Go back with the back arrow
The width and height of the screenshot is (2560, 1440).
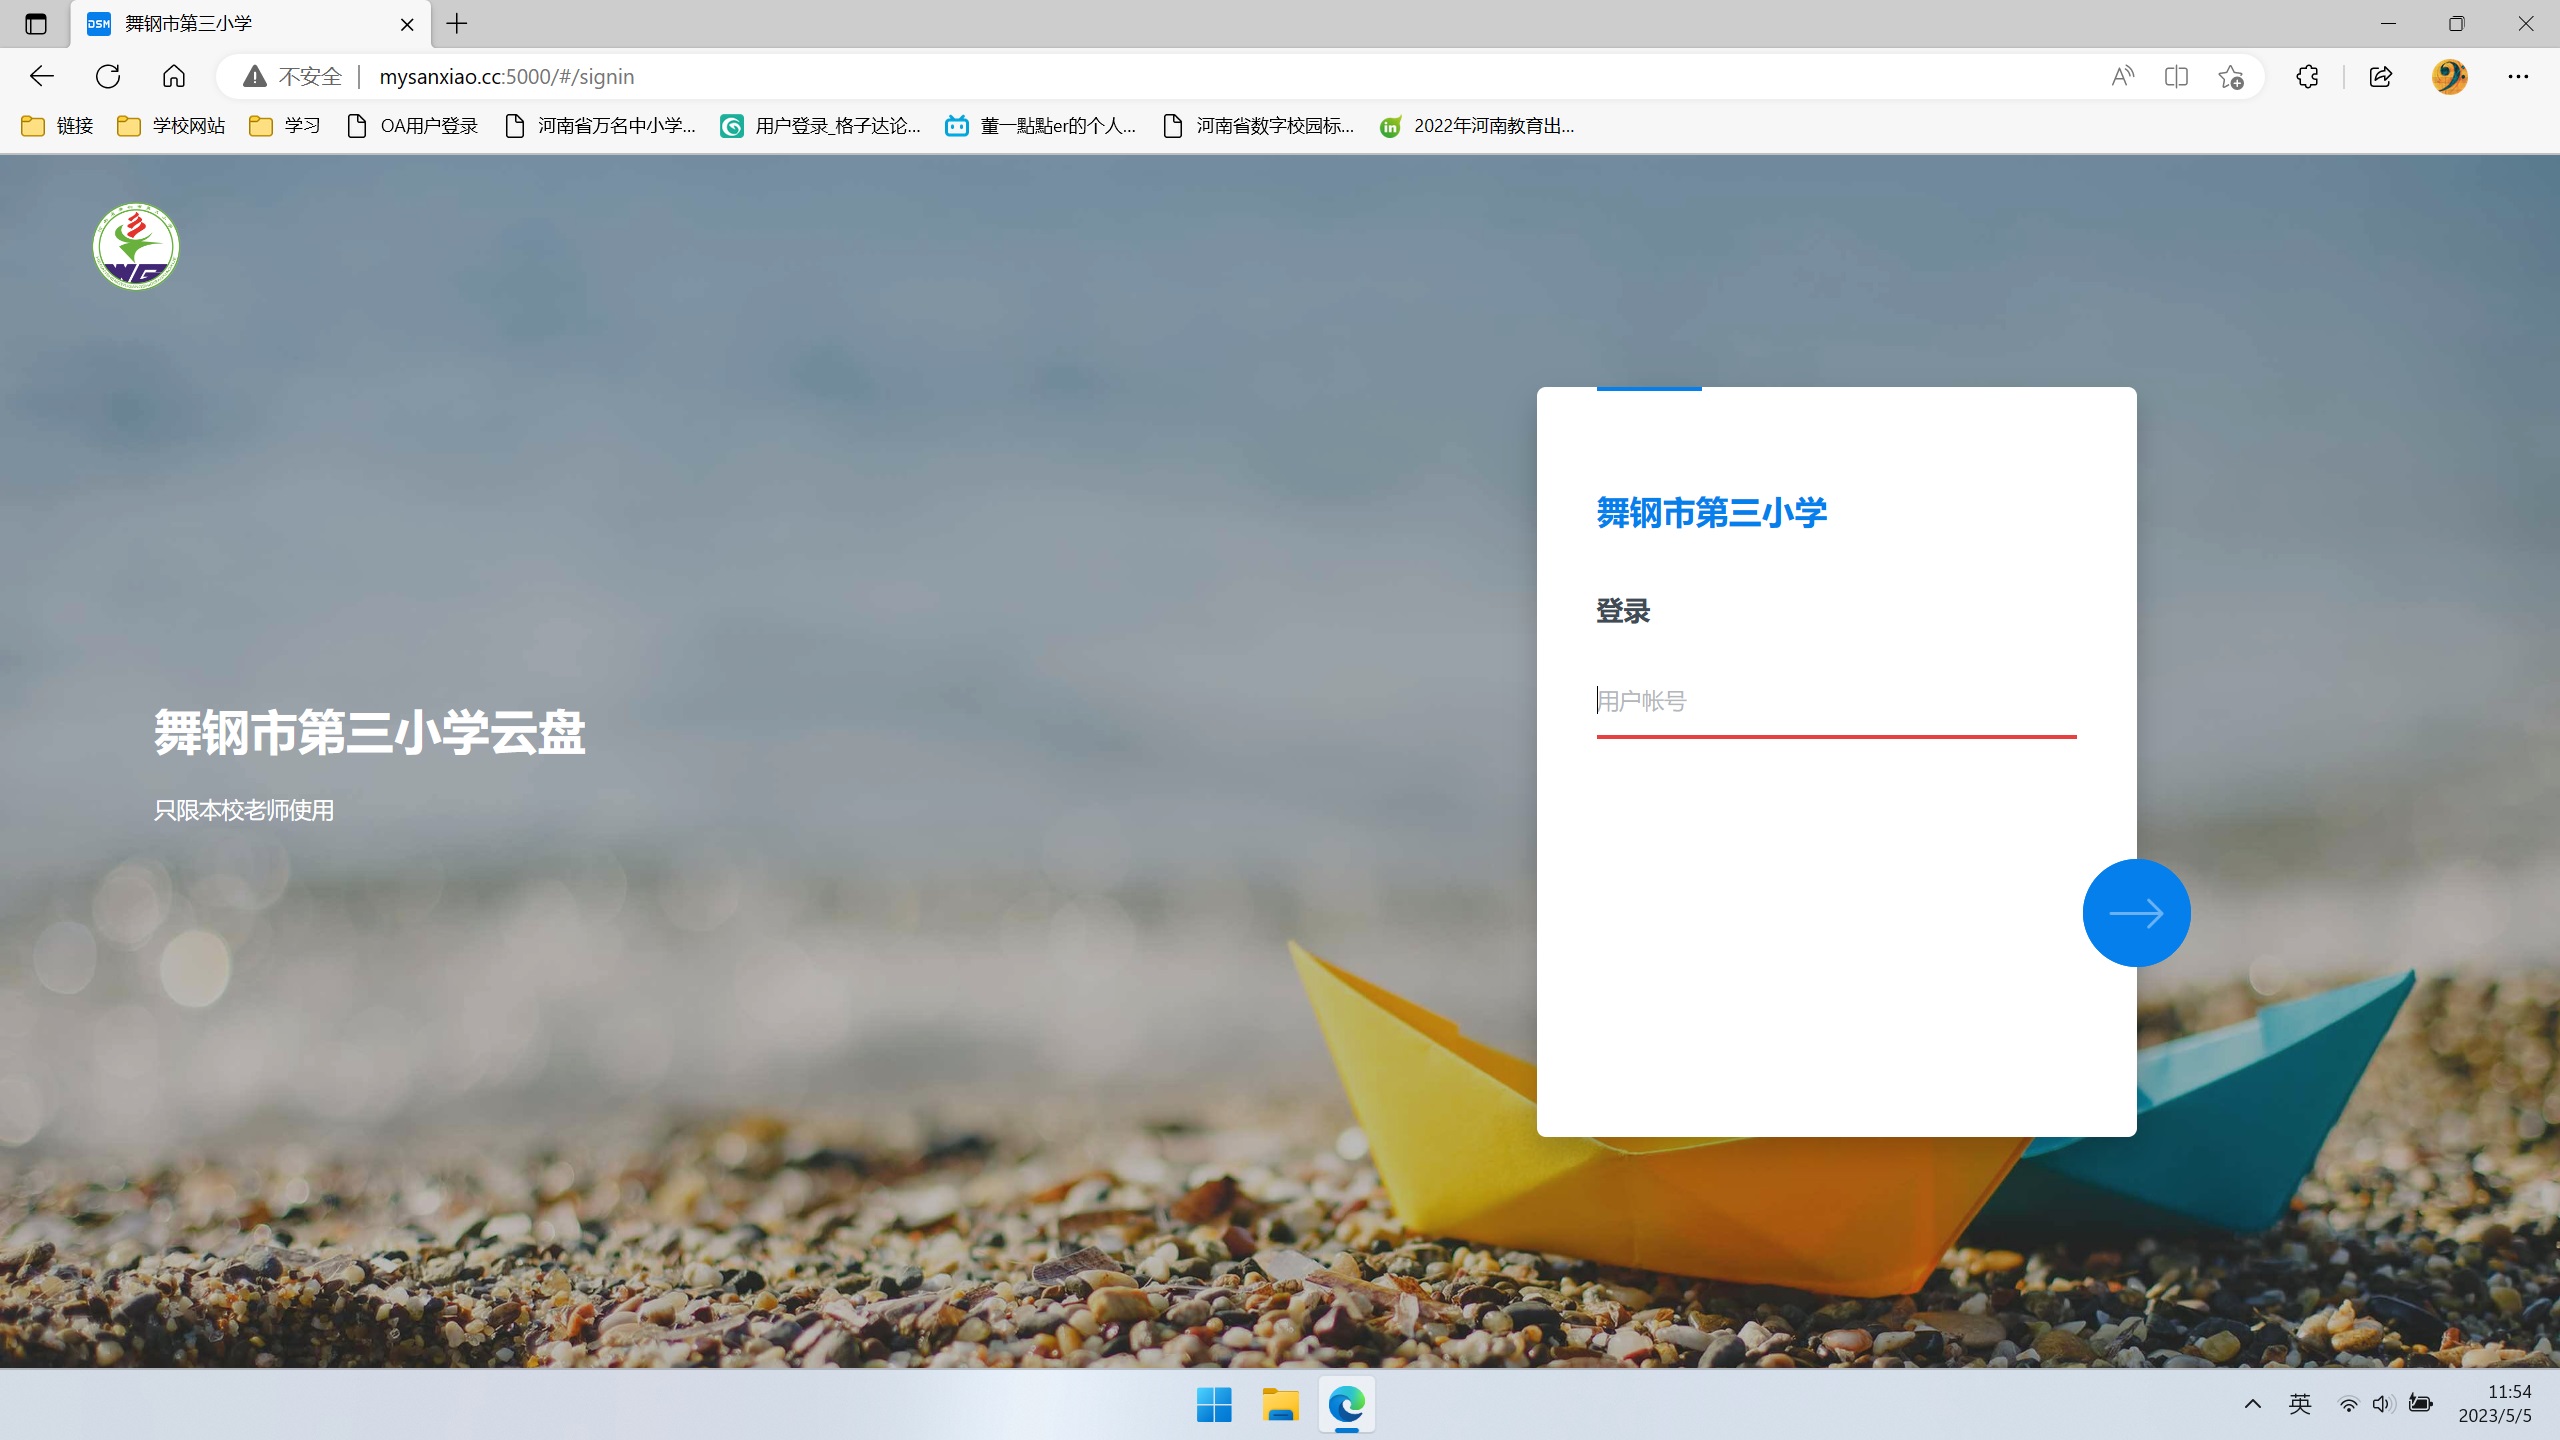coord(42,76)
